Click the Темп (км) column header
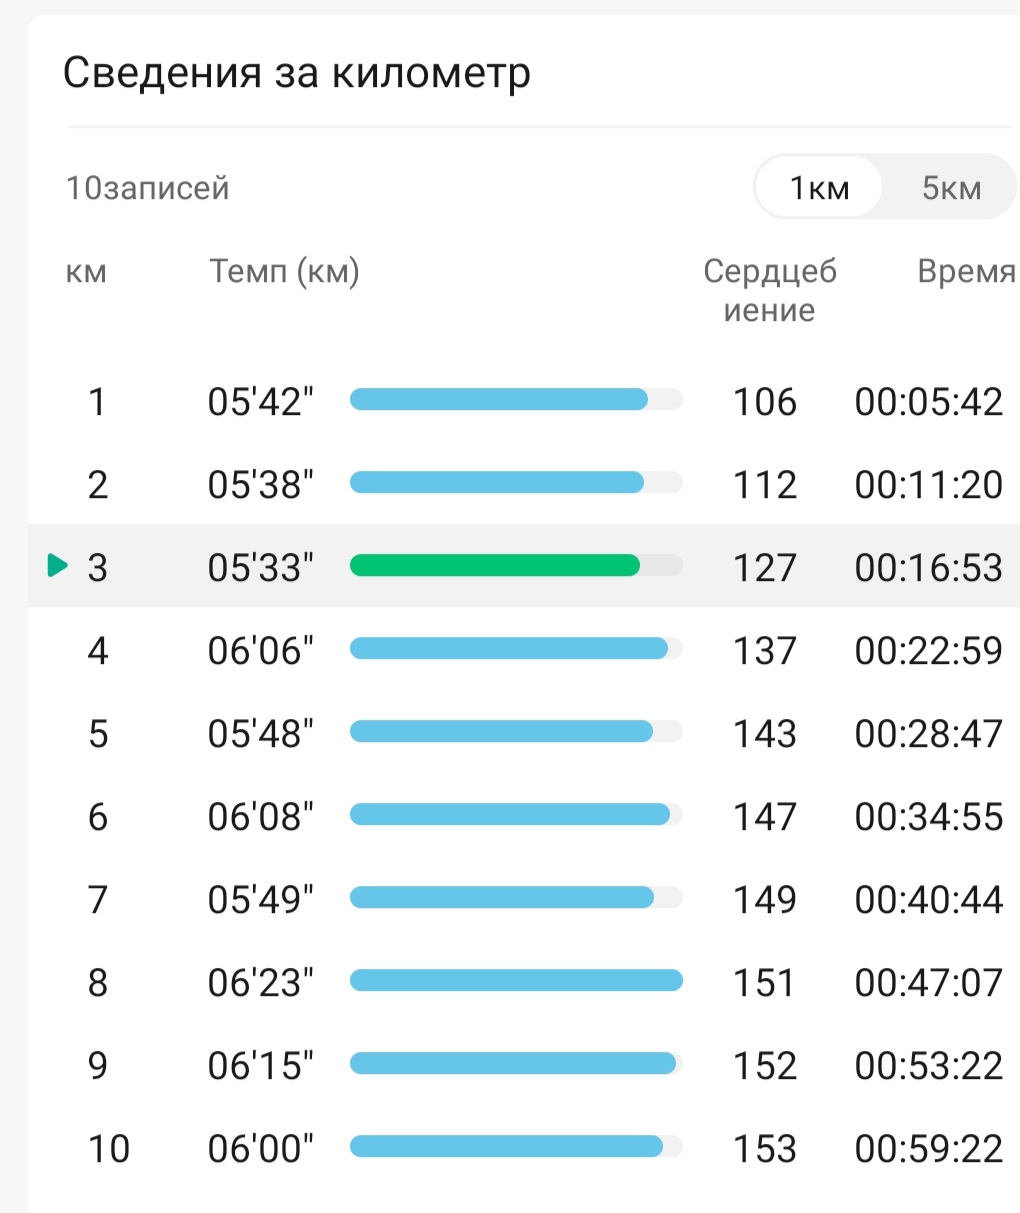Viewport: 1020px width, 1213px height. [x=284, y=271]
